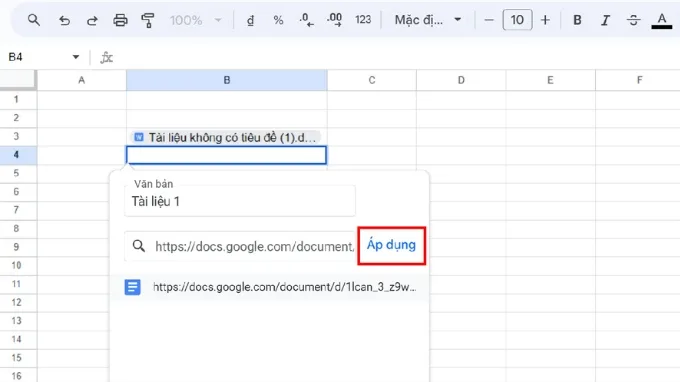Format as percent
This screenshot has height=382, width=680.
pyautogui.click(x=278, y=20)
